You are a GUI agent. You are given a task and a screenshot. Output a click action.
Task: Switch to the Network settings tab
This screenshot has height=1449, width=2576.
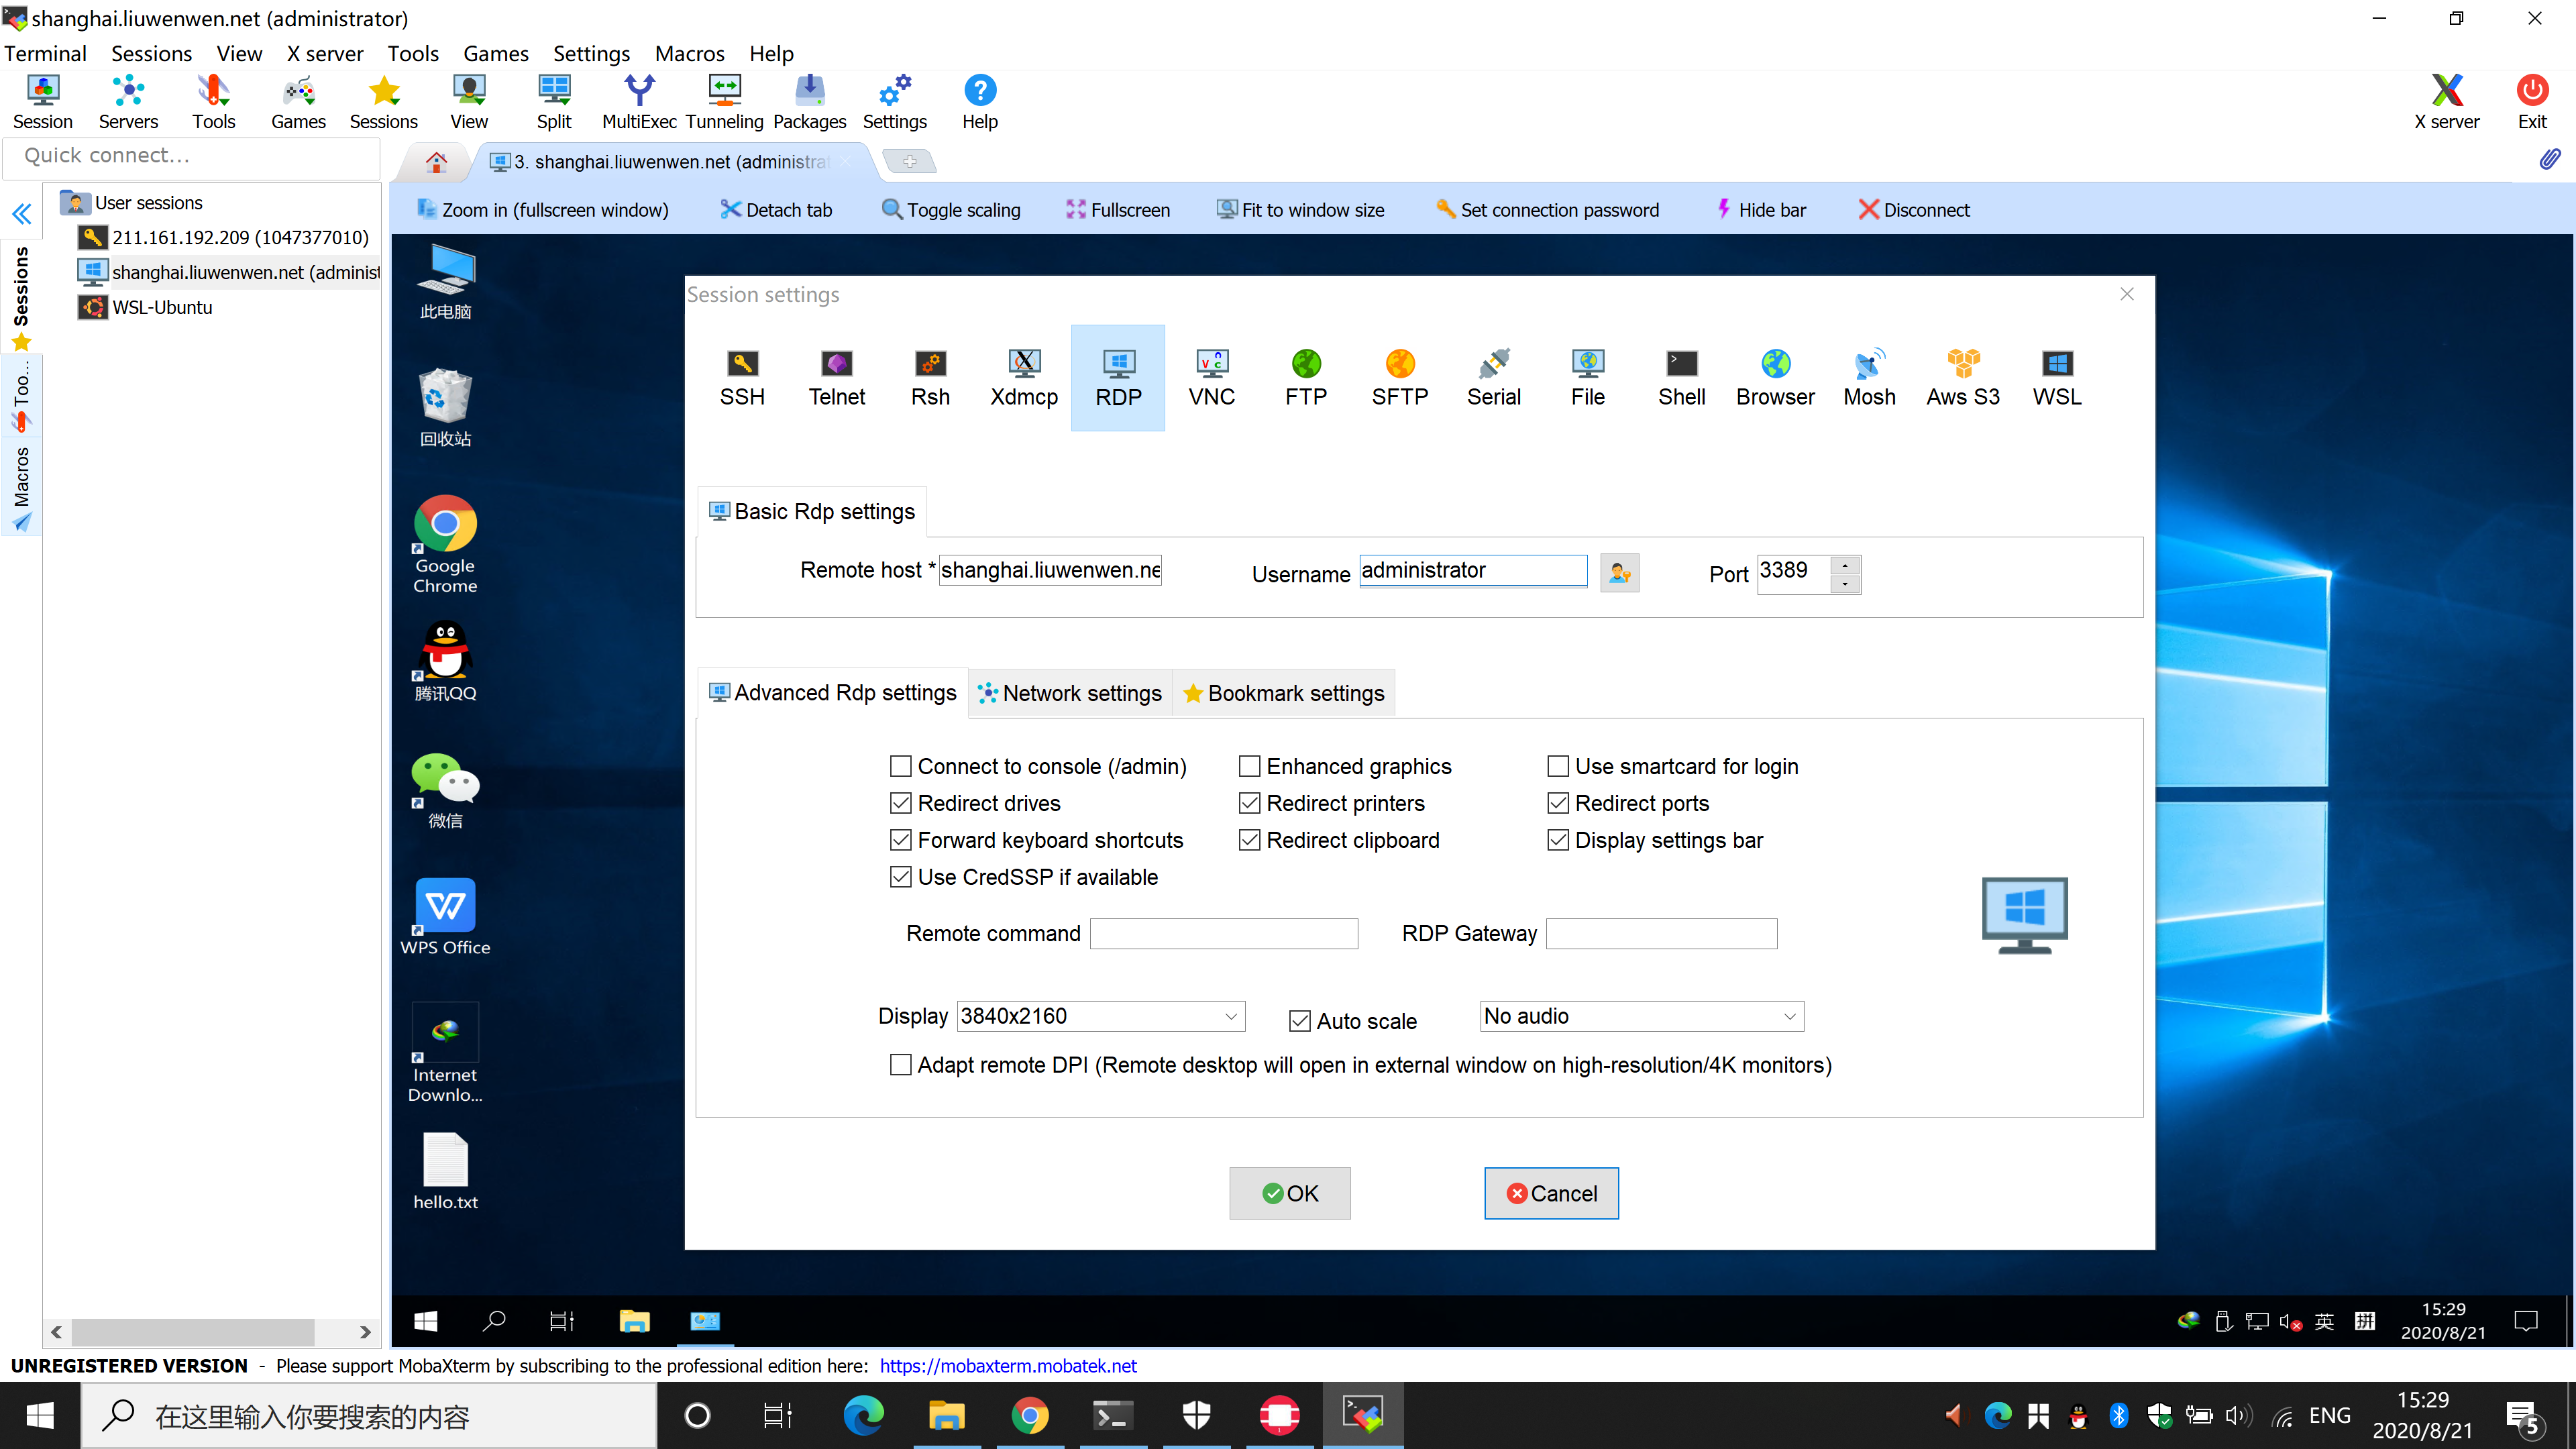tap(1070, 693)
